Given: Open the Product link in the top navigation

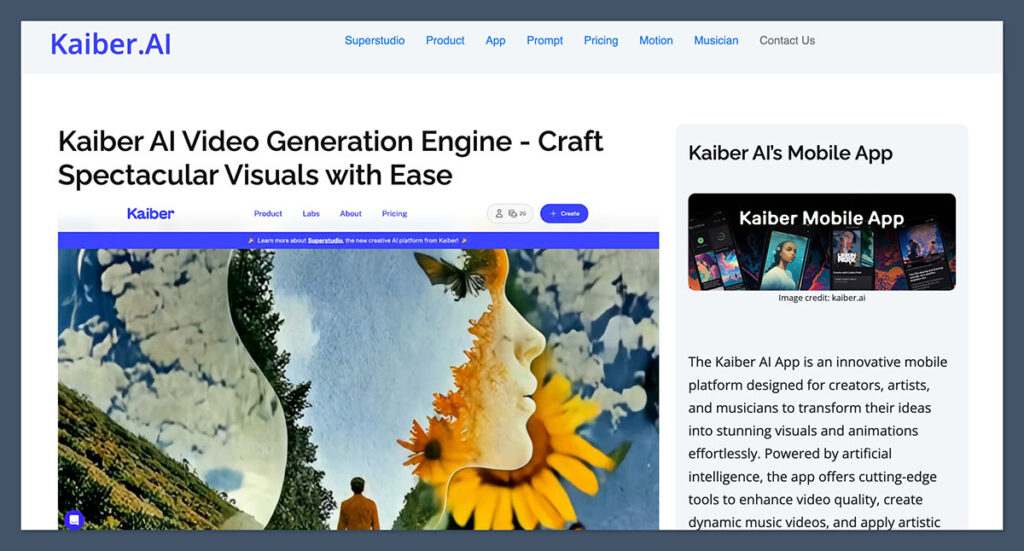Looking at the screenshot, I should (445, 40).
